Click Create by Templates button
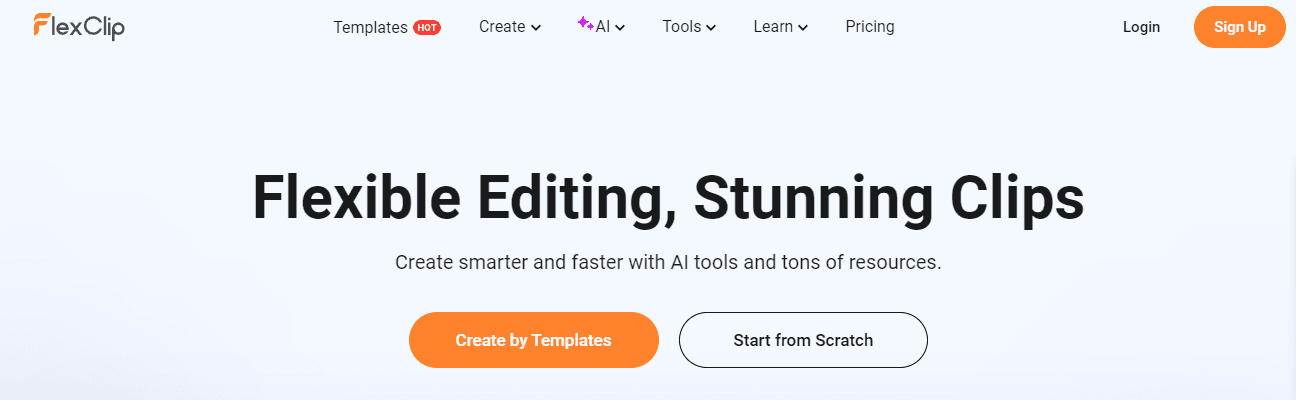The width and height of the screenshot is (1296, 400). 534,340
